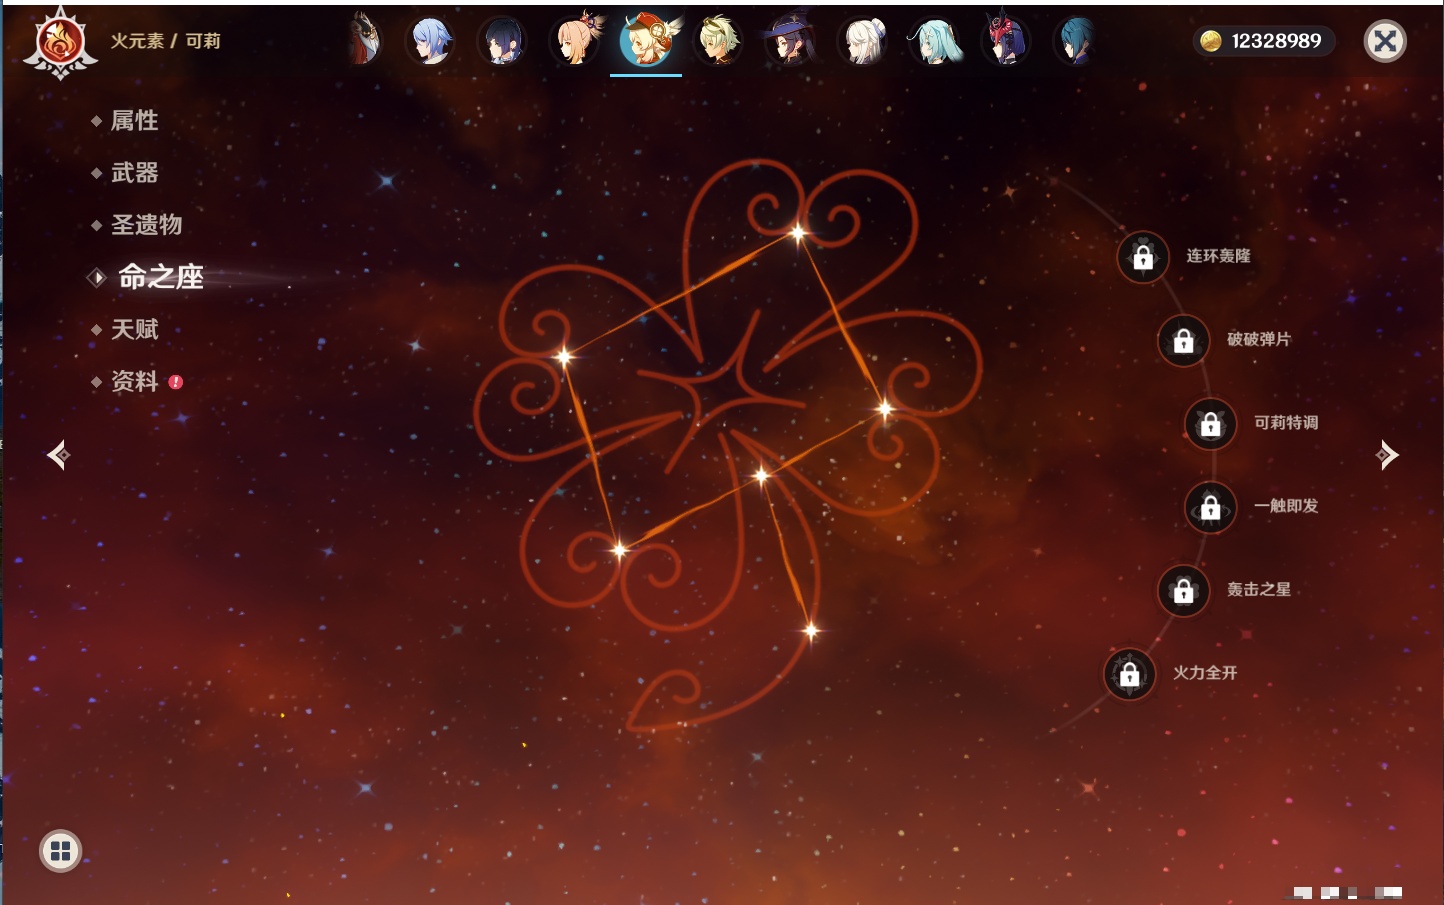Click the 火元素 / 可莉 header text
This screenshot has width=1444, height=905.
tap(165, 41)
